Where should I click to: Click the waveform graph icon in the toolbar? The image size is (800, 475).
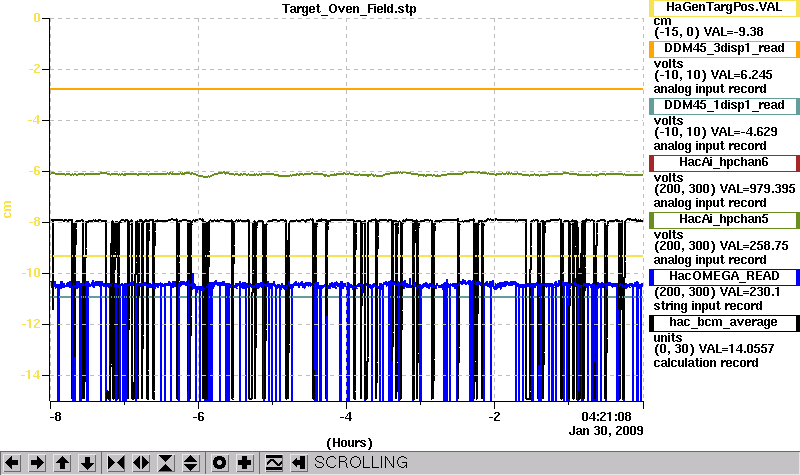coord(274,463)
